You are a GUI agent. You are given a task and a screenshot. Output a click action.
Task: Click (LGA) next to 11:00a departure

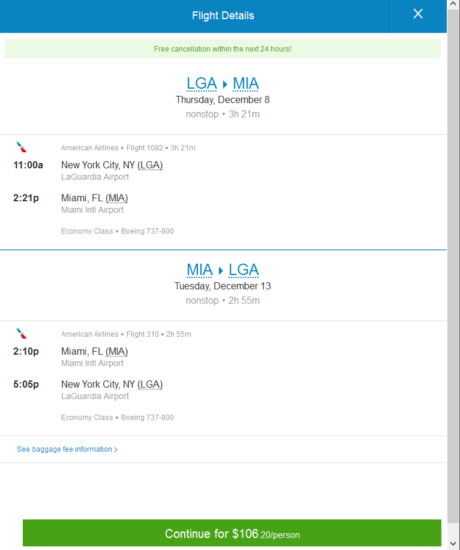(x=150, y=165)
